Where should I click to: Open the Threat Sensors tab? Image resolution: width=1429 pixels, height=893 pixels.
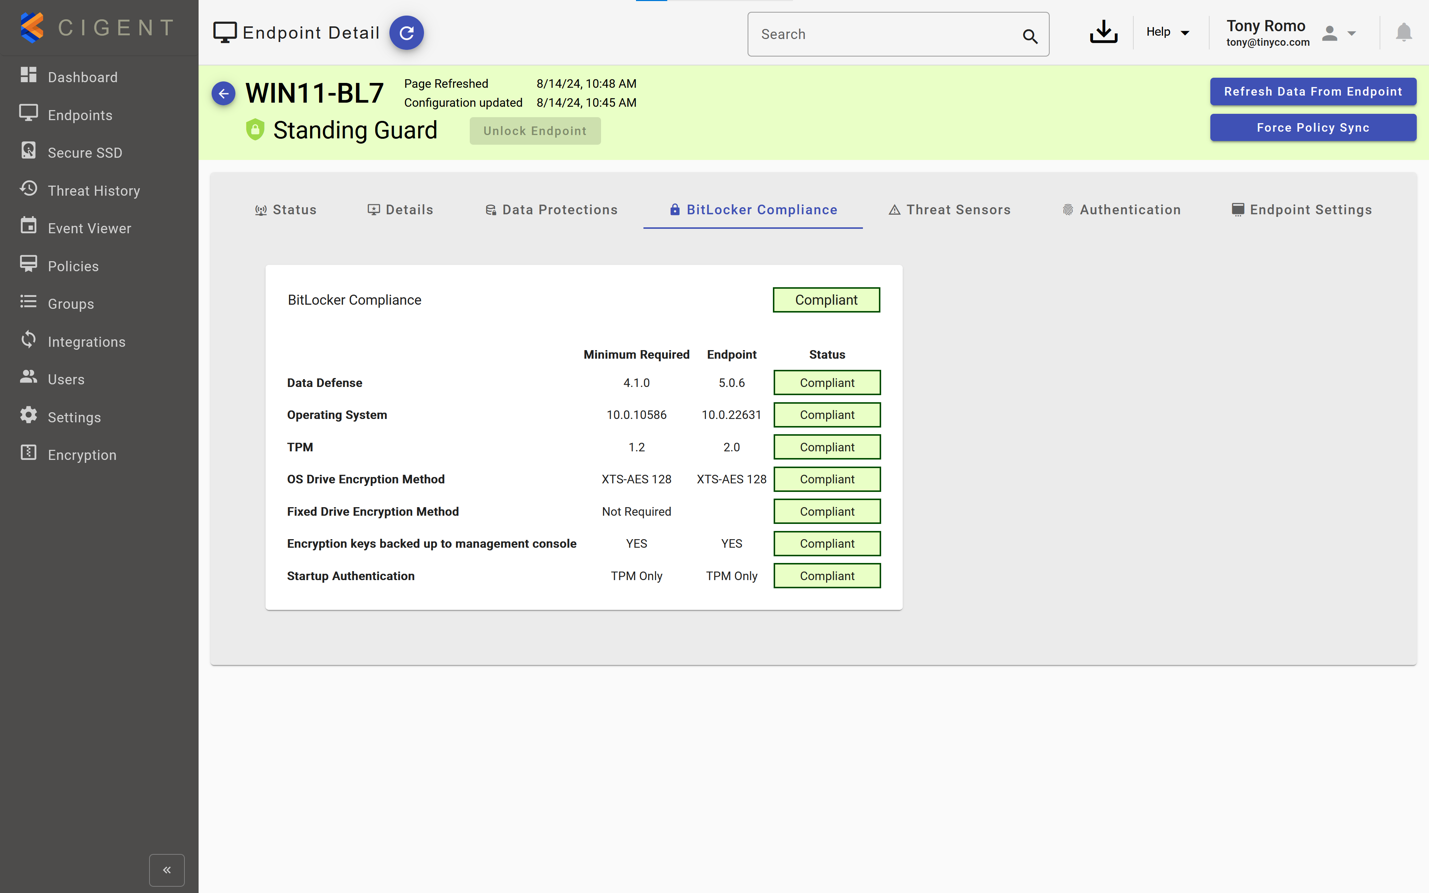(x=949, y=210)
